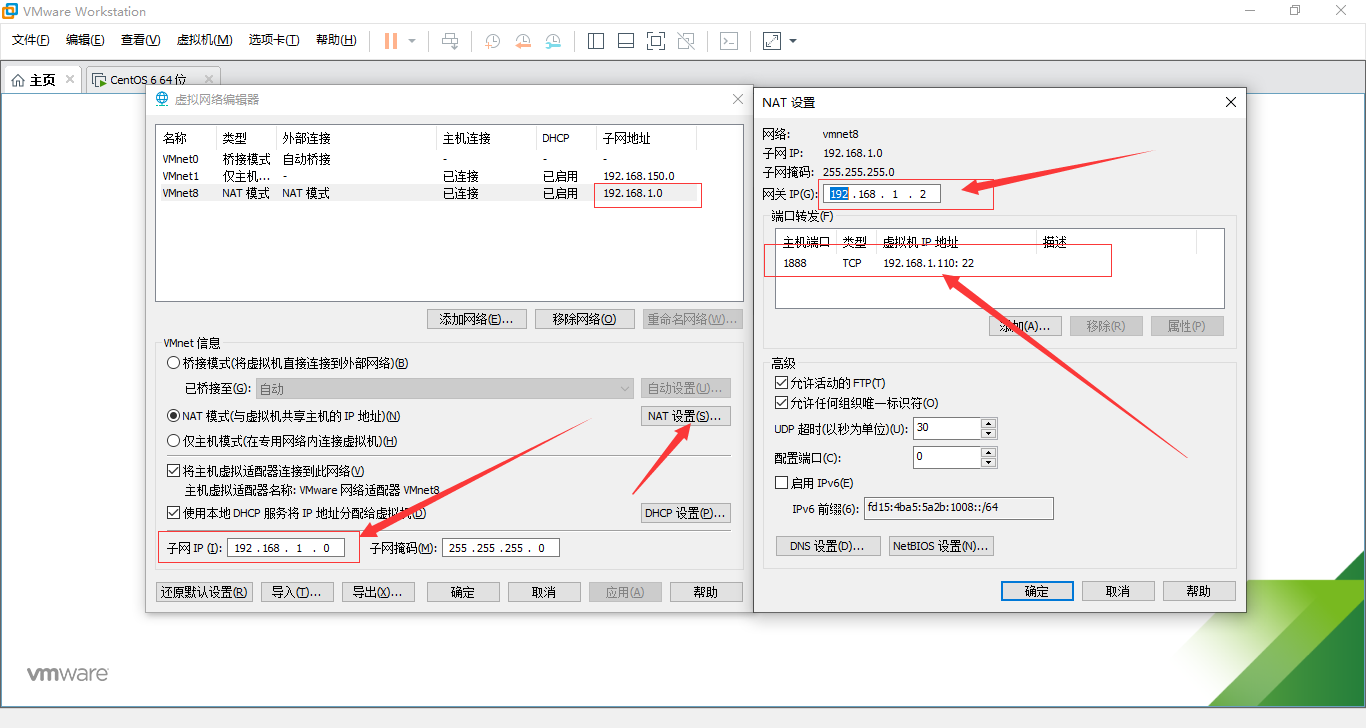This screenshot has height=728, width=1366.
Task: Click the 移除网络(O) button
Action: point(585,319)
